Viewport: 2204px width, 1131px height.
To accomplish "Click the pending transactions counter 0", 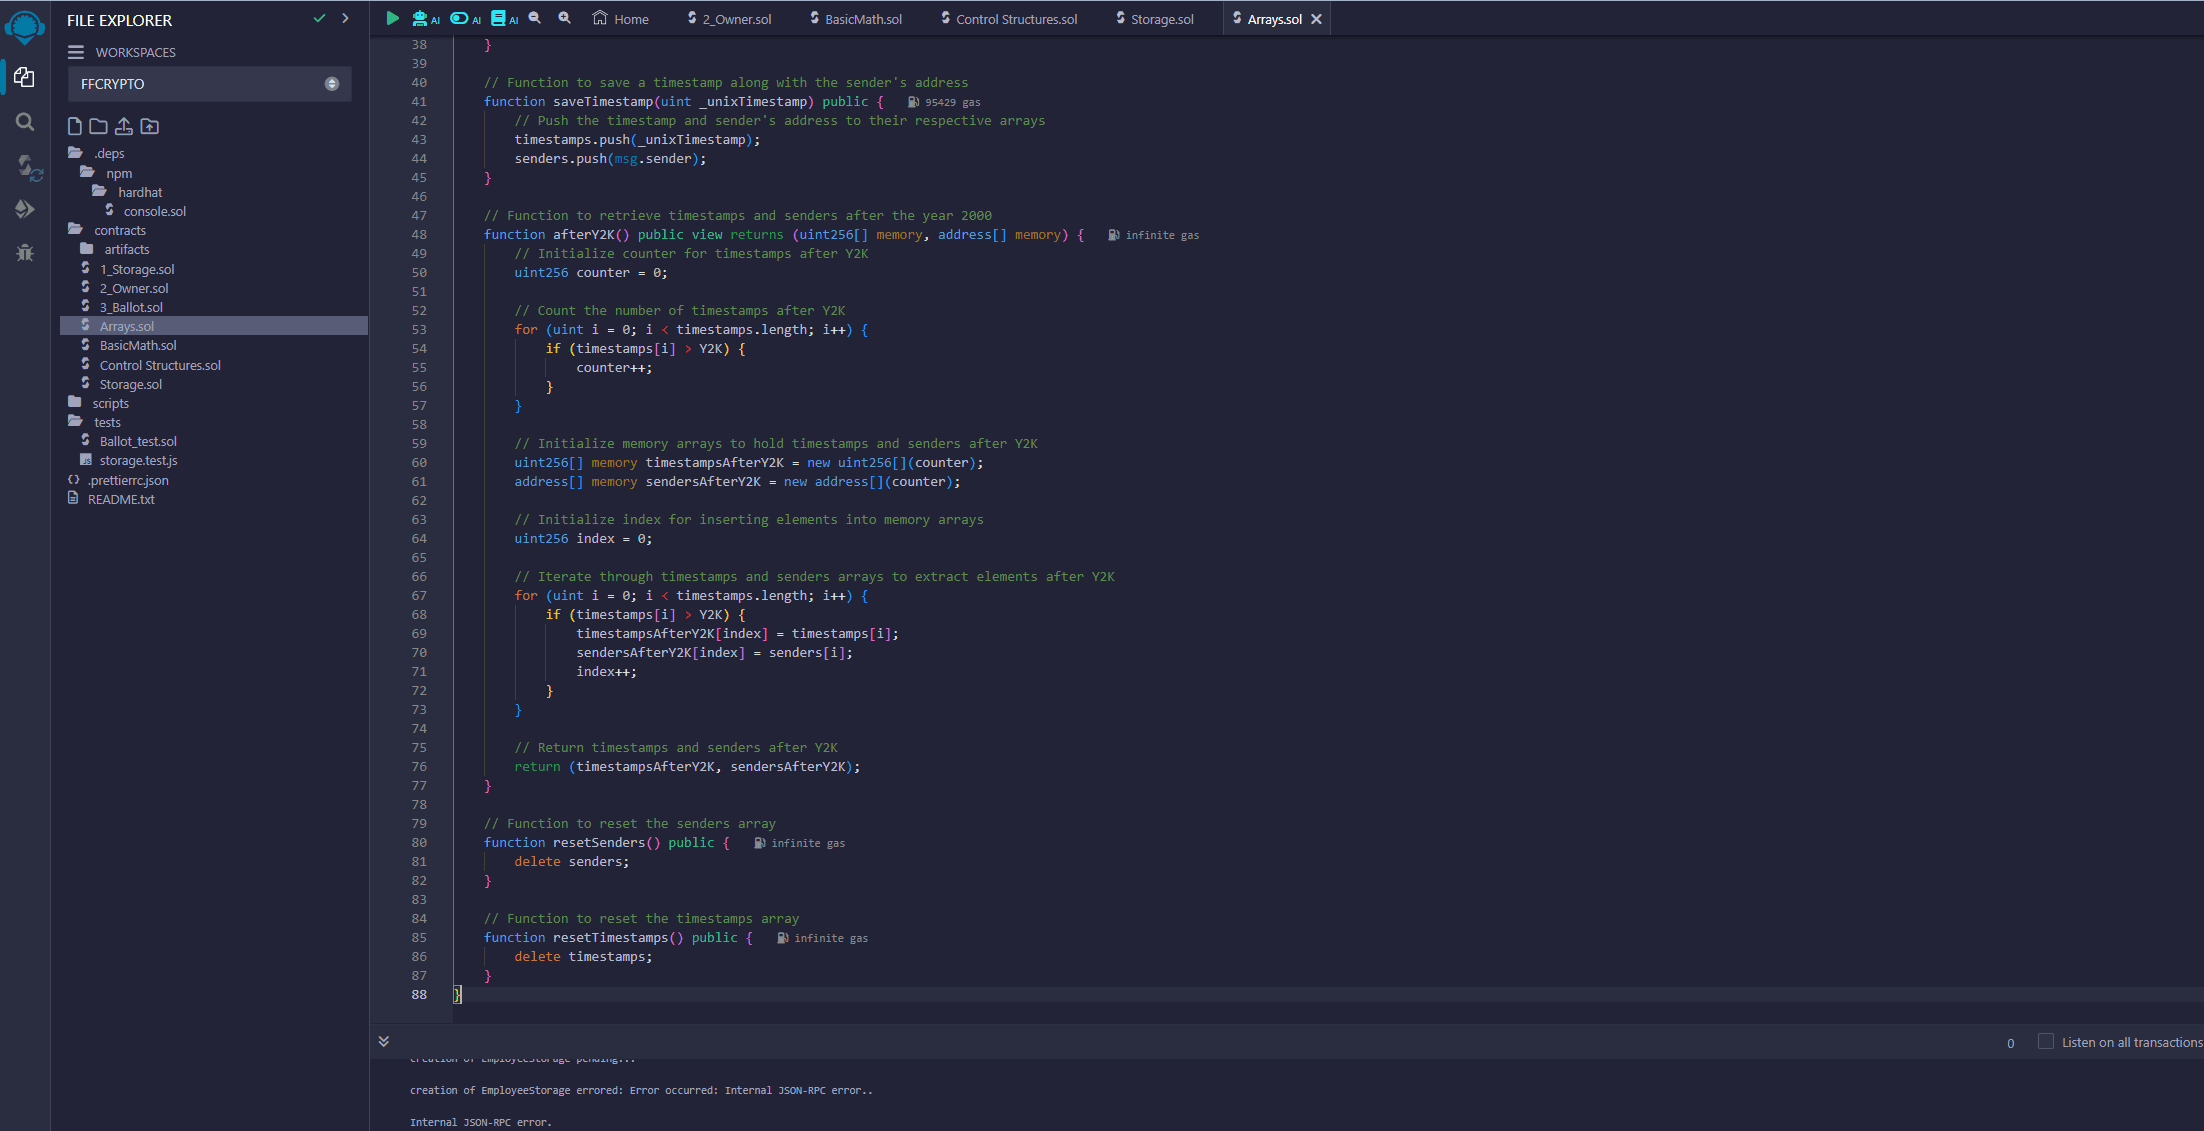I will tap(2010, 1043).
